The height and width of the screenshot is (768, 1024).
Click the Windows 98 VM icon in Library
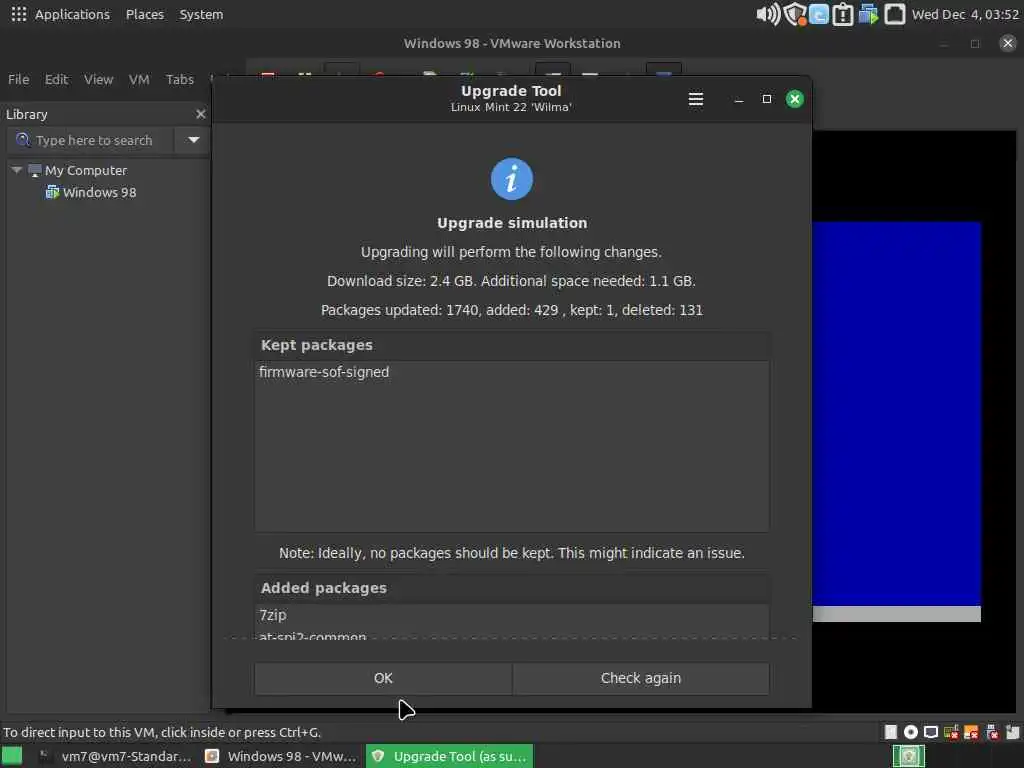coord(52,192)
